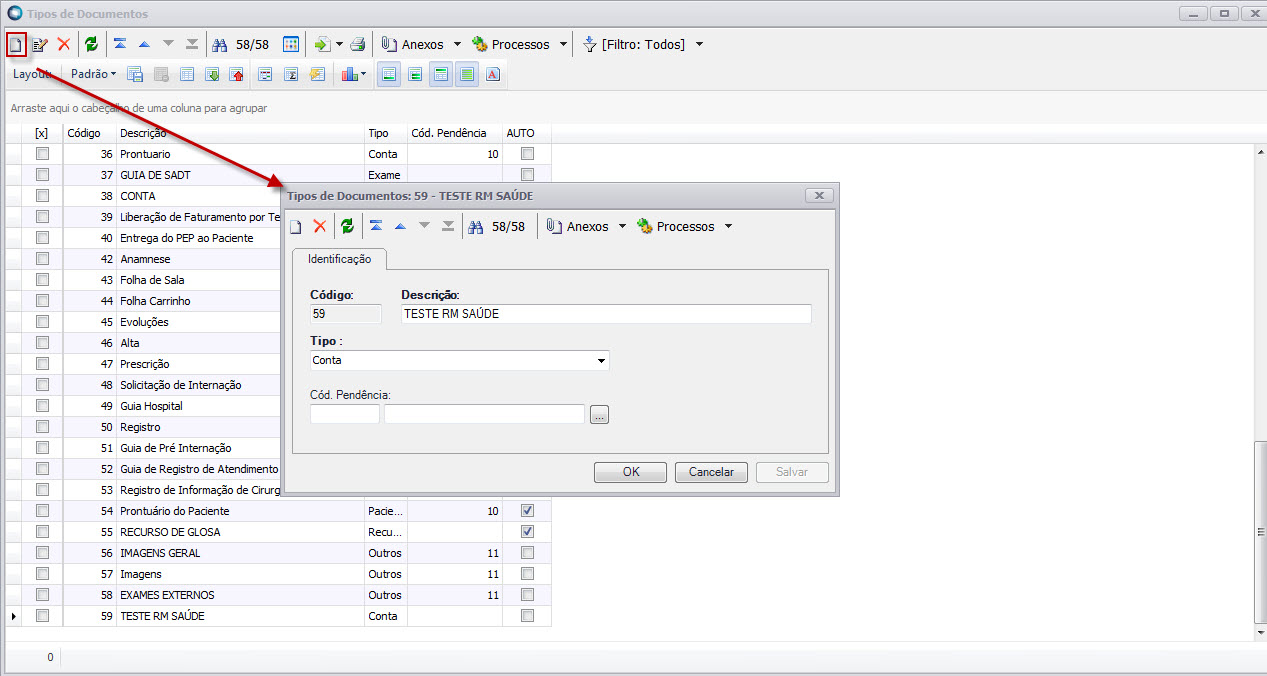Select the Identificação tab
1267x676 pixels.
tap(340, 259)
